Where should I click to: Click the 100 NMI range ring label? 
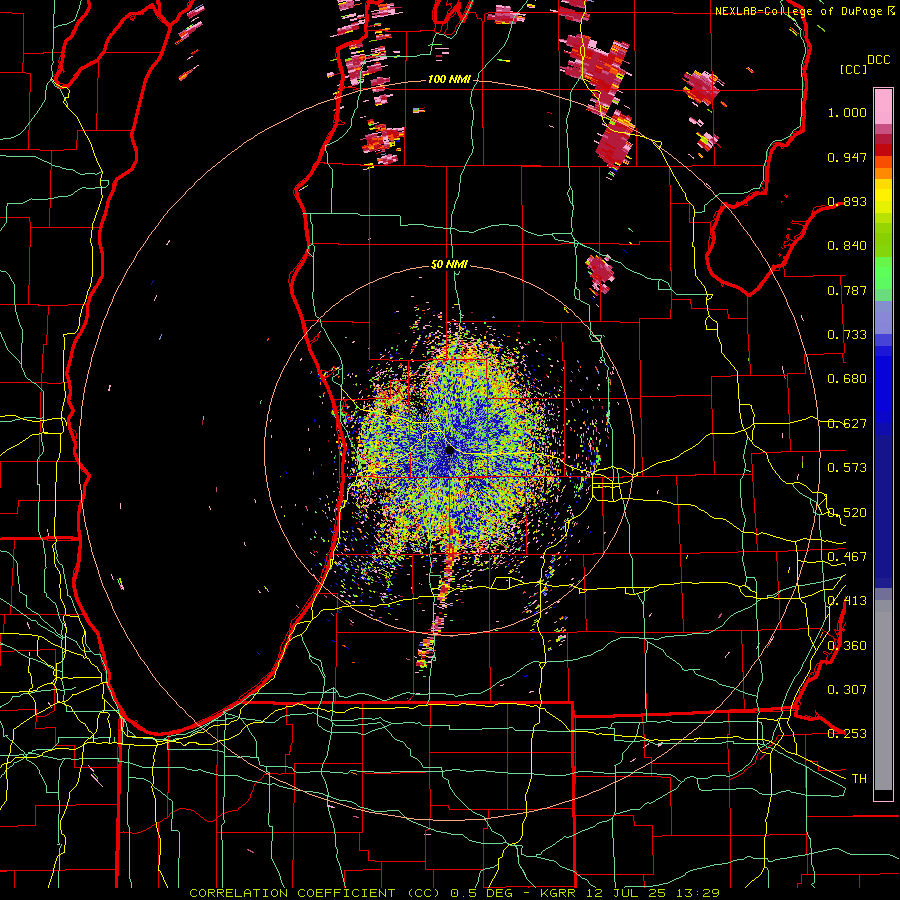point(449,79)
